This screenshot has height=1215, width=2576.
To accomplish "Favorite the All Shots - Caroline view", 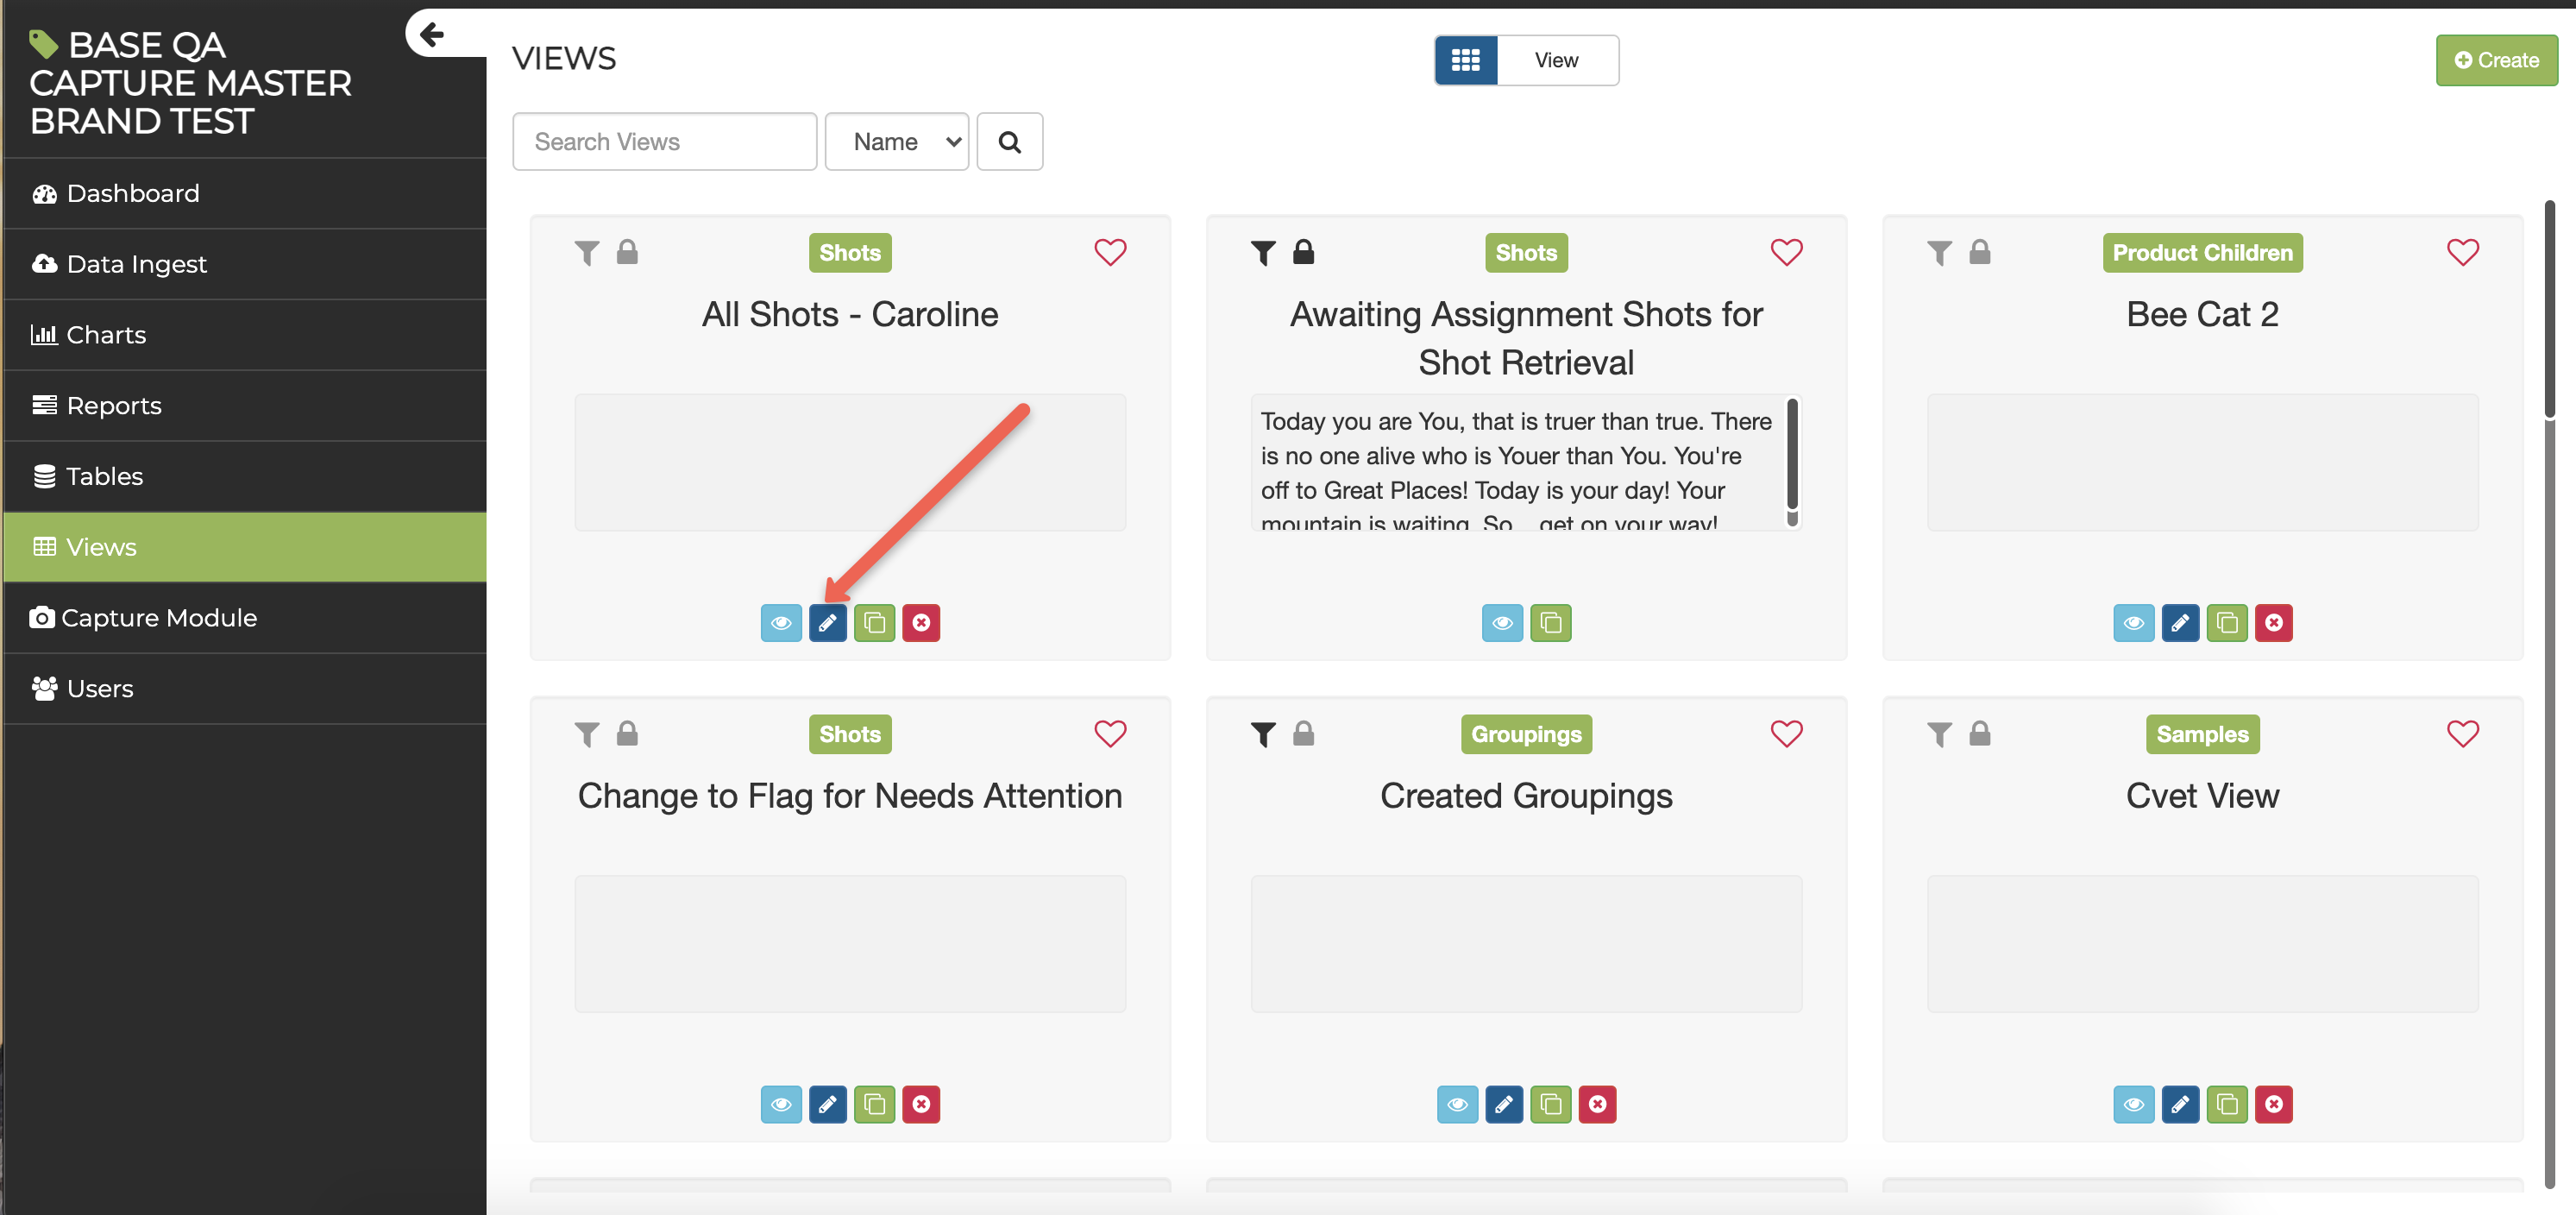I will pos(1110,252).
